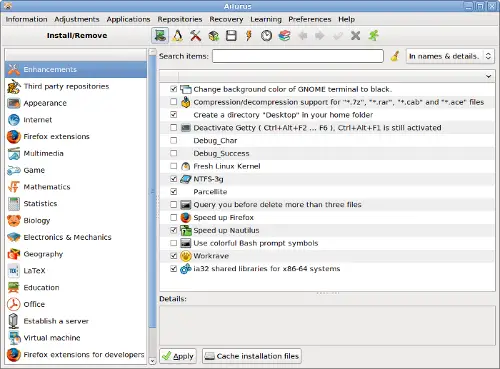
Task: Check Compression/decompression support for 7z and rar files
Action: click(173, 102)
